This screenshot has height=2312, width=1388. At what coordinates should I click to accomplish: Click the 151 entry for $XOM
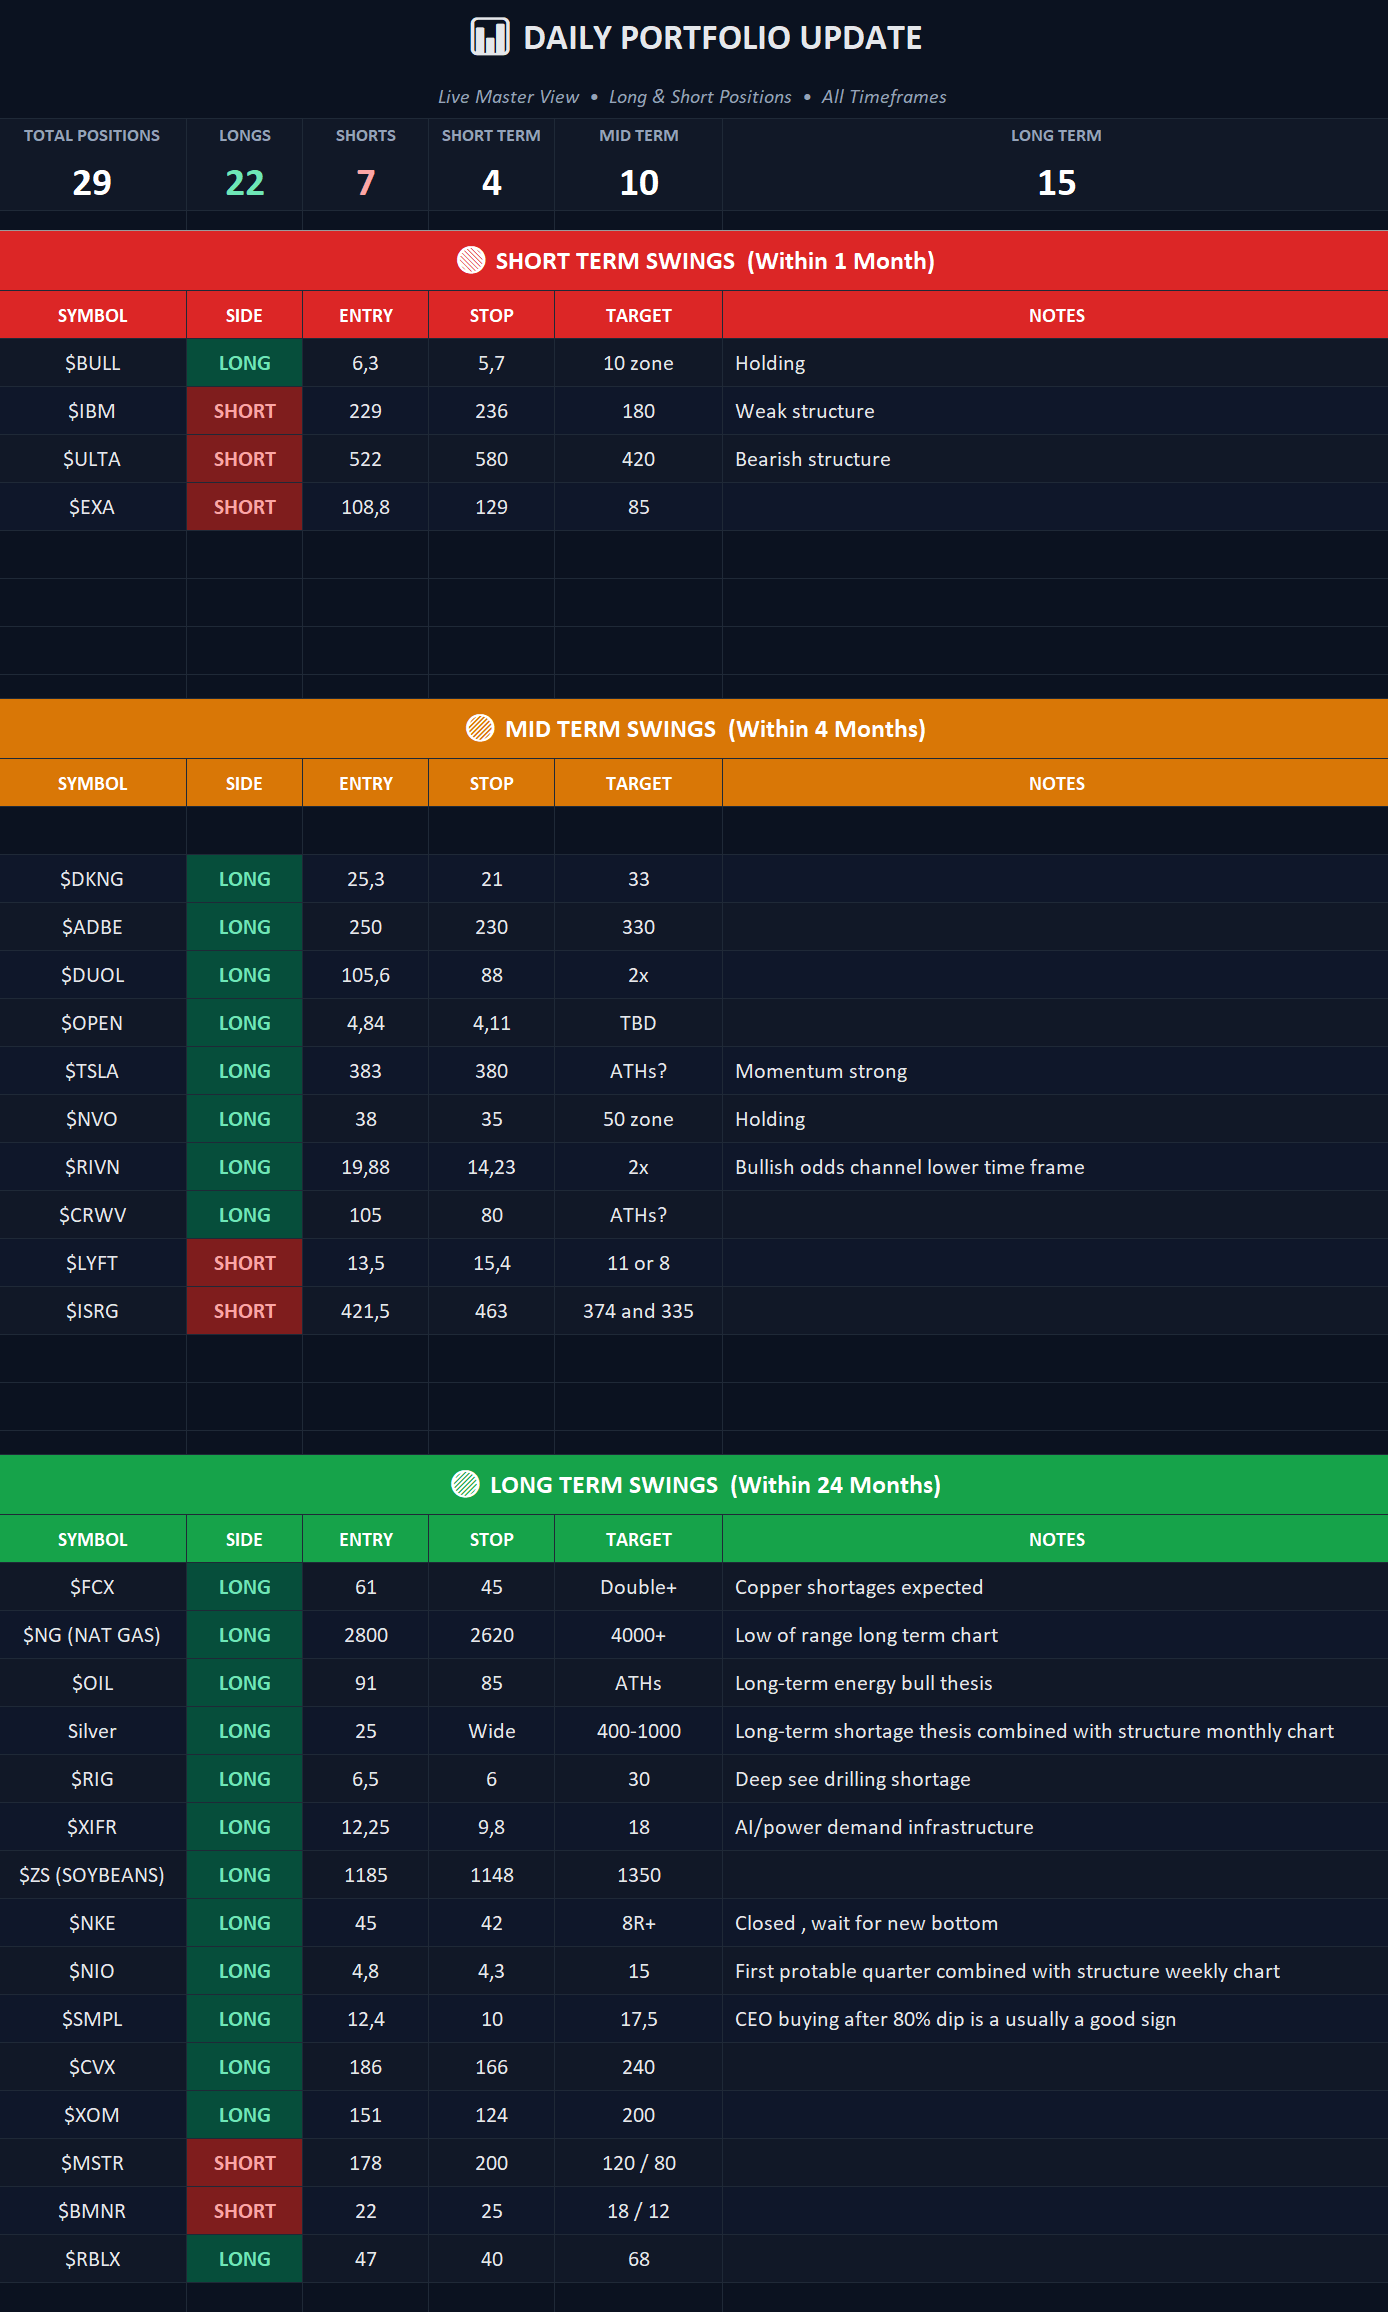click(365, 2115)
